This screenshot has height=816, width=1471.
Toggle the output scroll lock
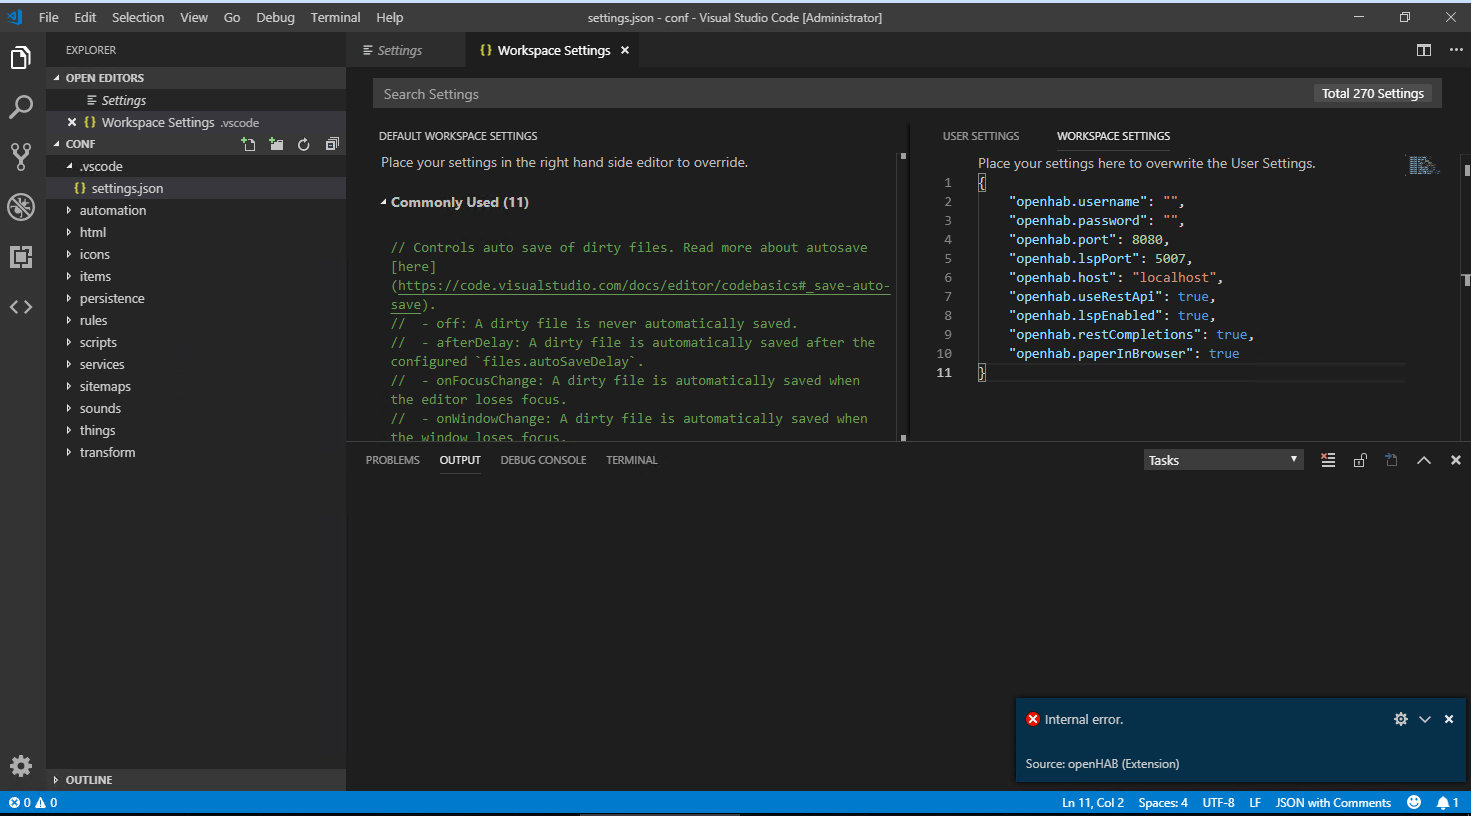click(1360, 460)
